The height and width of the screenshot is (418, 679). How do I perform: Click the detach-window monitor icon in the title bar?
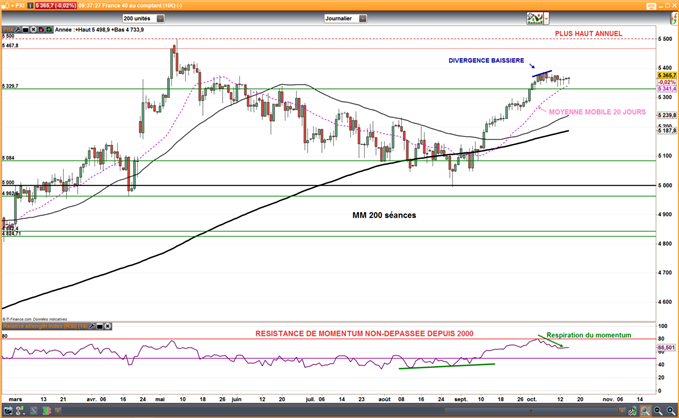tap(651, 6)
